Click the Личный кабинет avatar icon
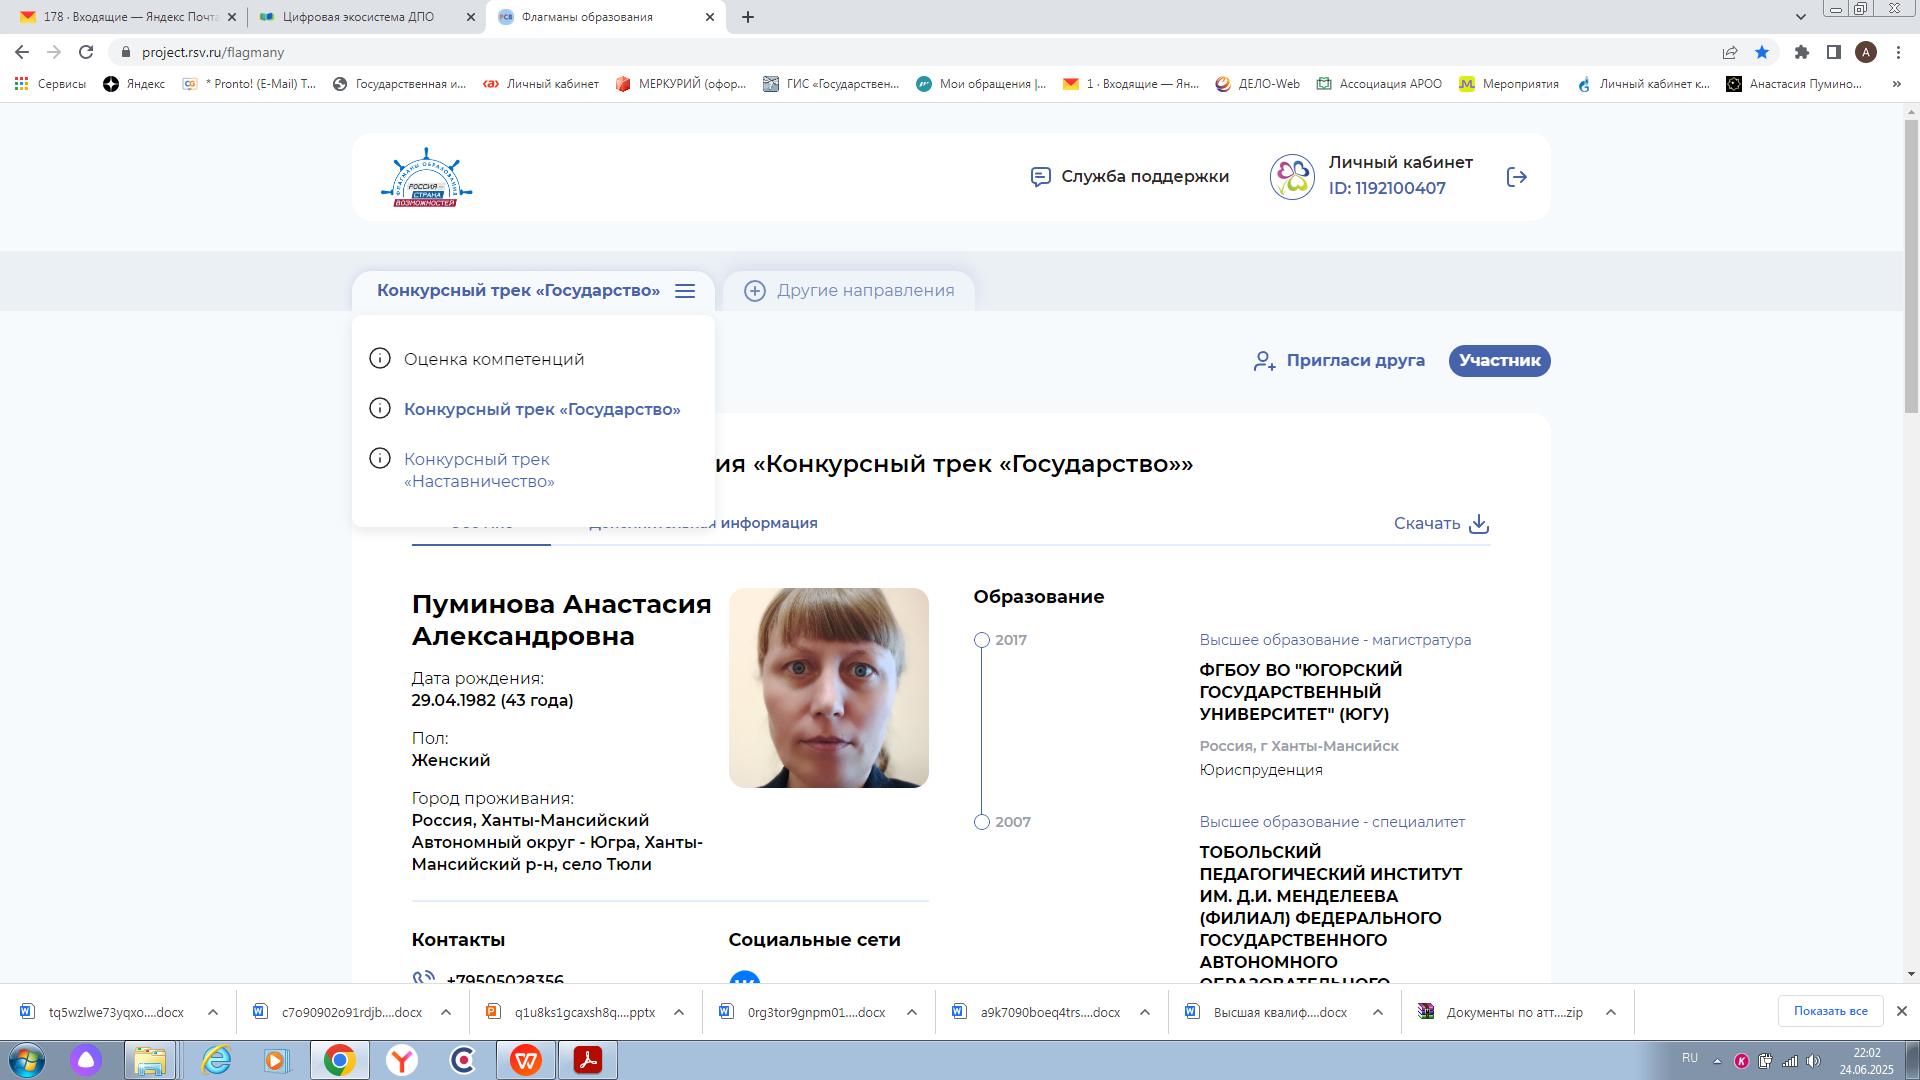 1292,177
